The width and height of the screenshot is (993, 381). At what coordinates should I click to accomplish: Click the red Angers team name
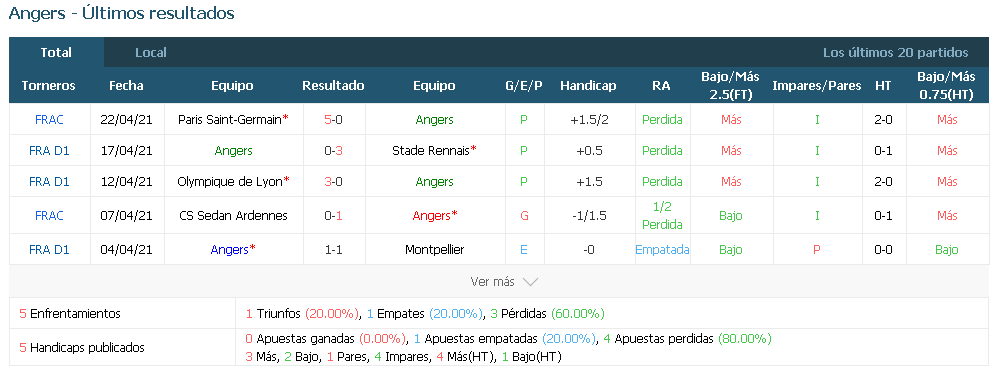431,216
